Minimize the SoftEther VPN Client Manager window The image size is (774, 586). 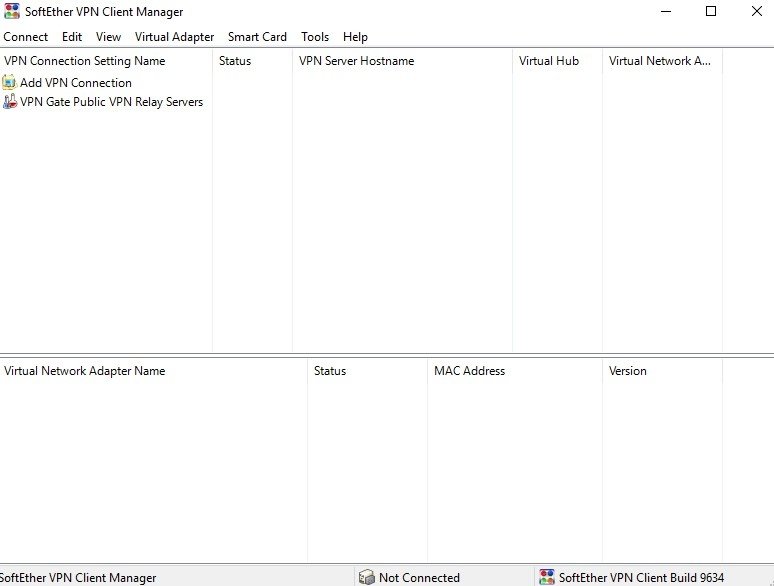[x=666, y=11]
